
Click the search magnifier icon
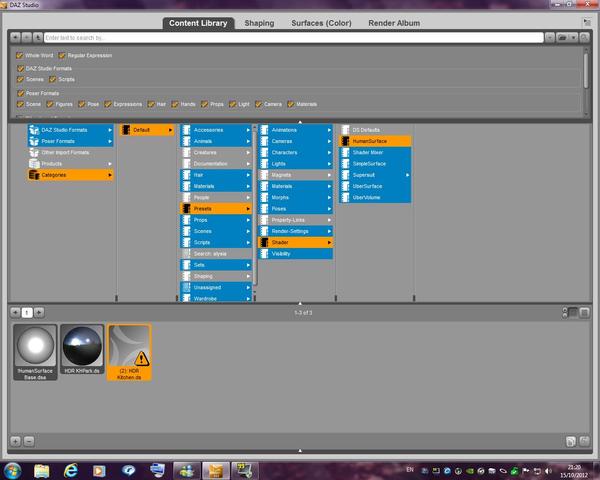(x=584, y=38)
